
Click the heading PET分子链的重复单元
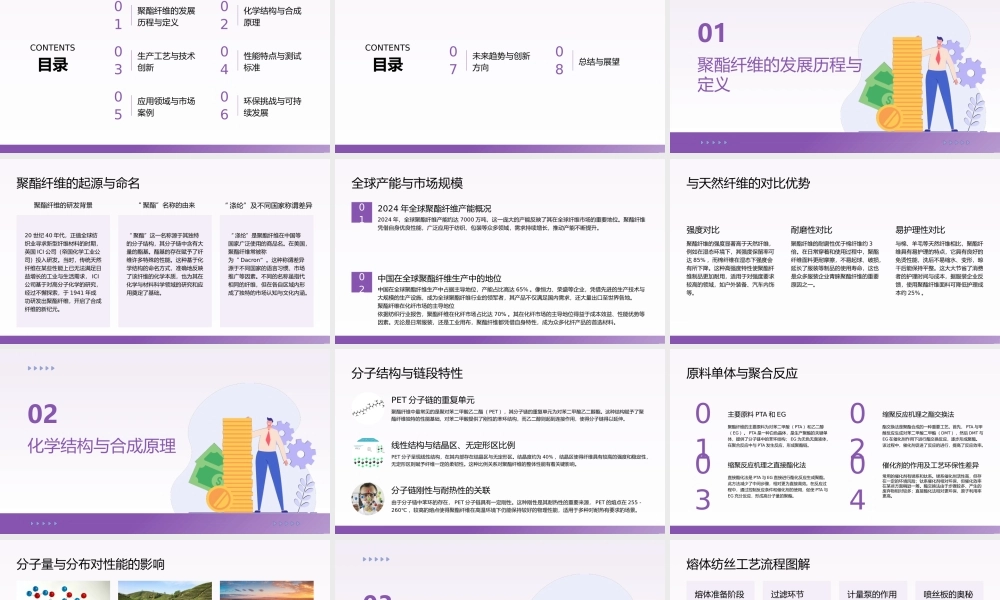click(x=432, y=400)
